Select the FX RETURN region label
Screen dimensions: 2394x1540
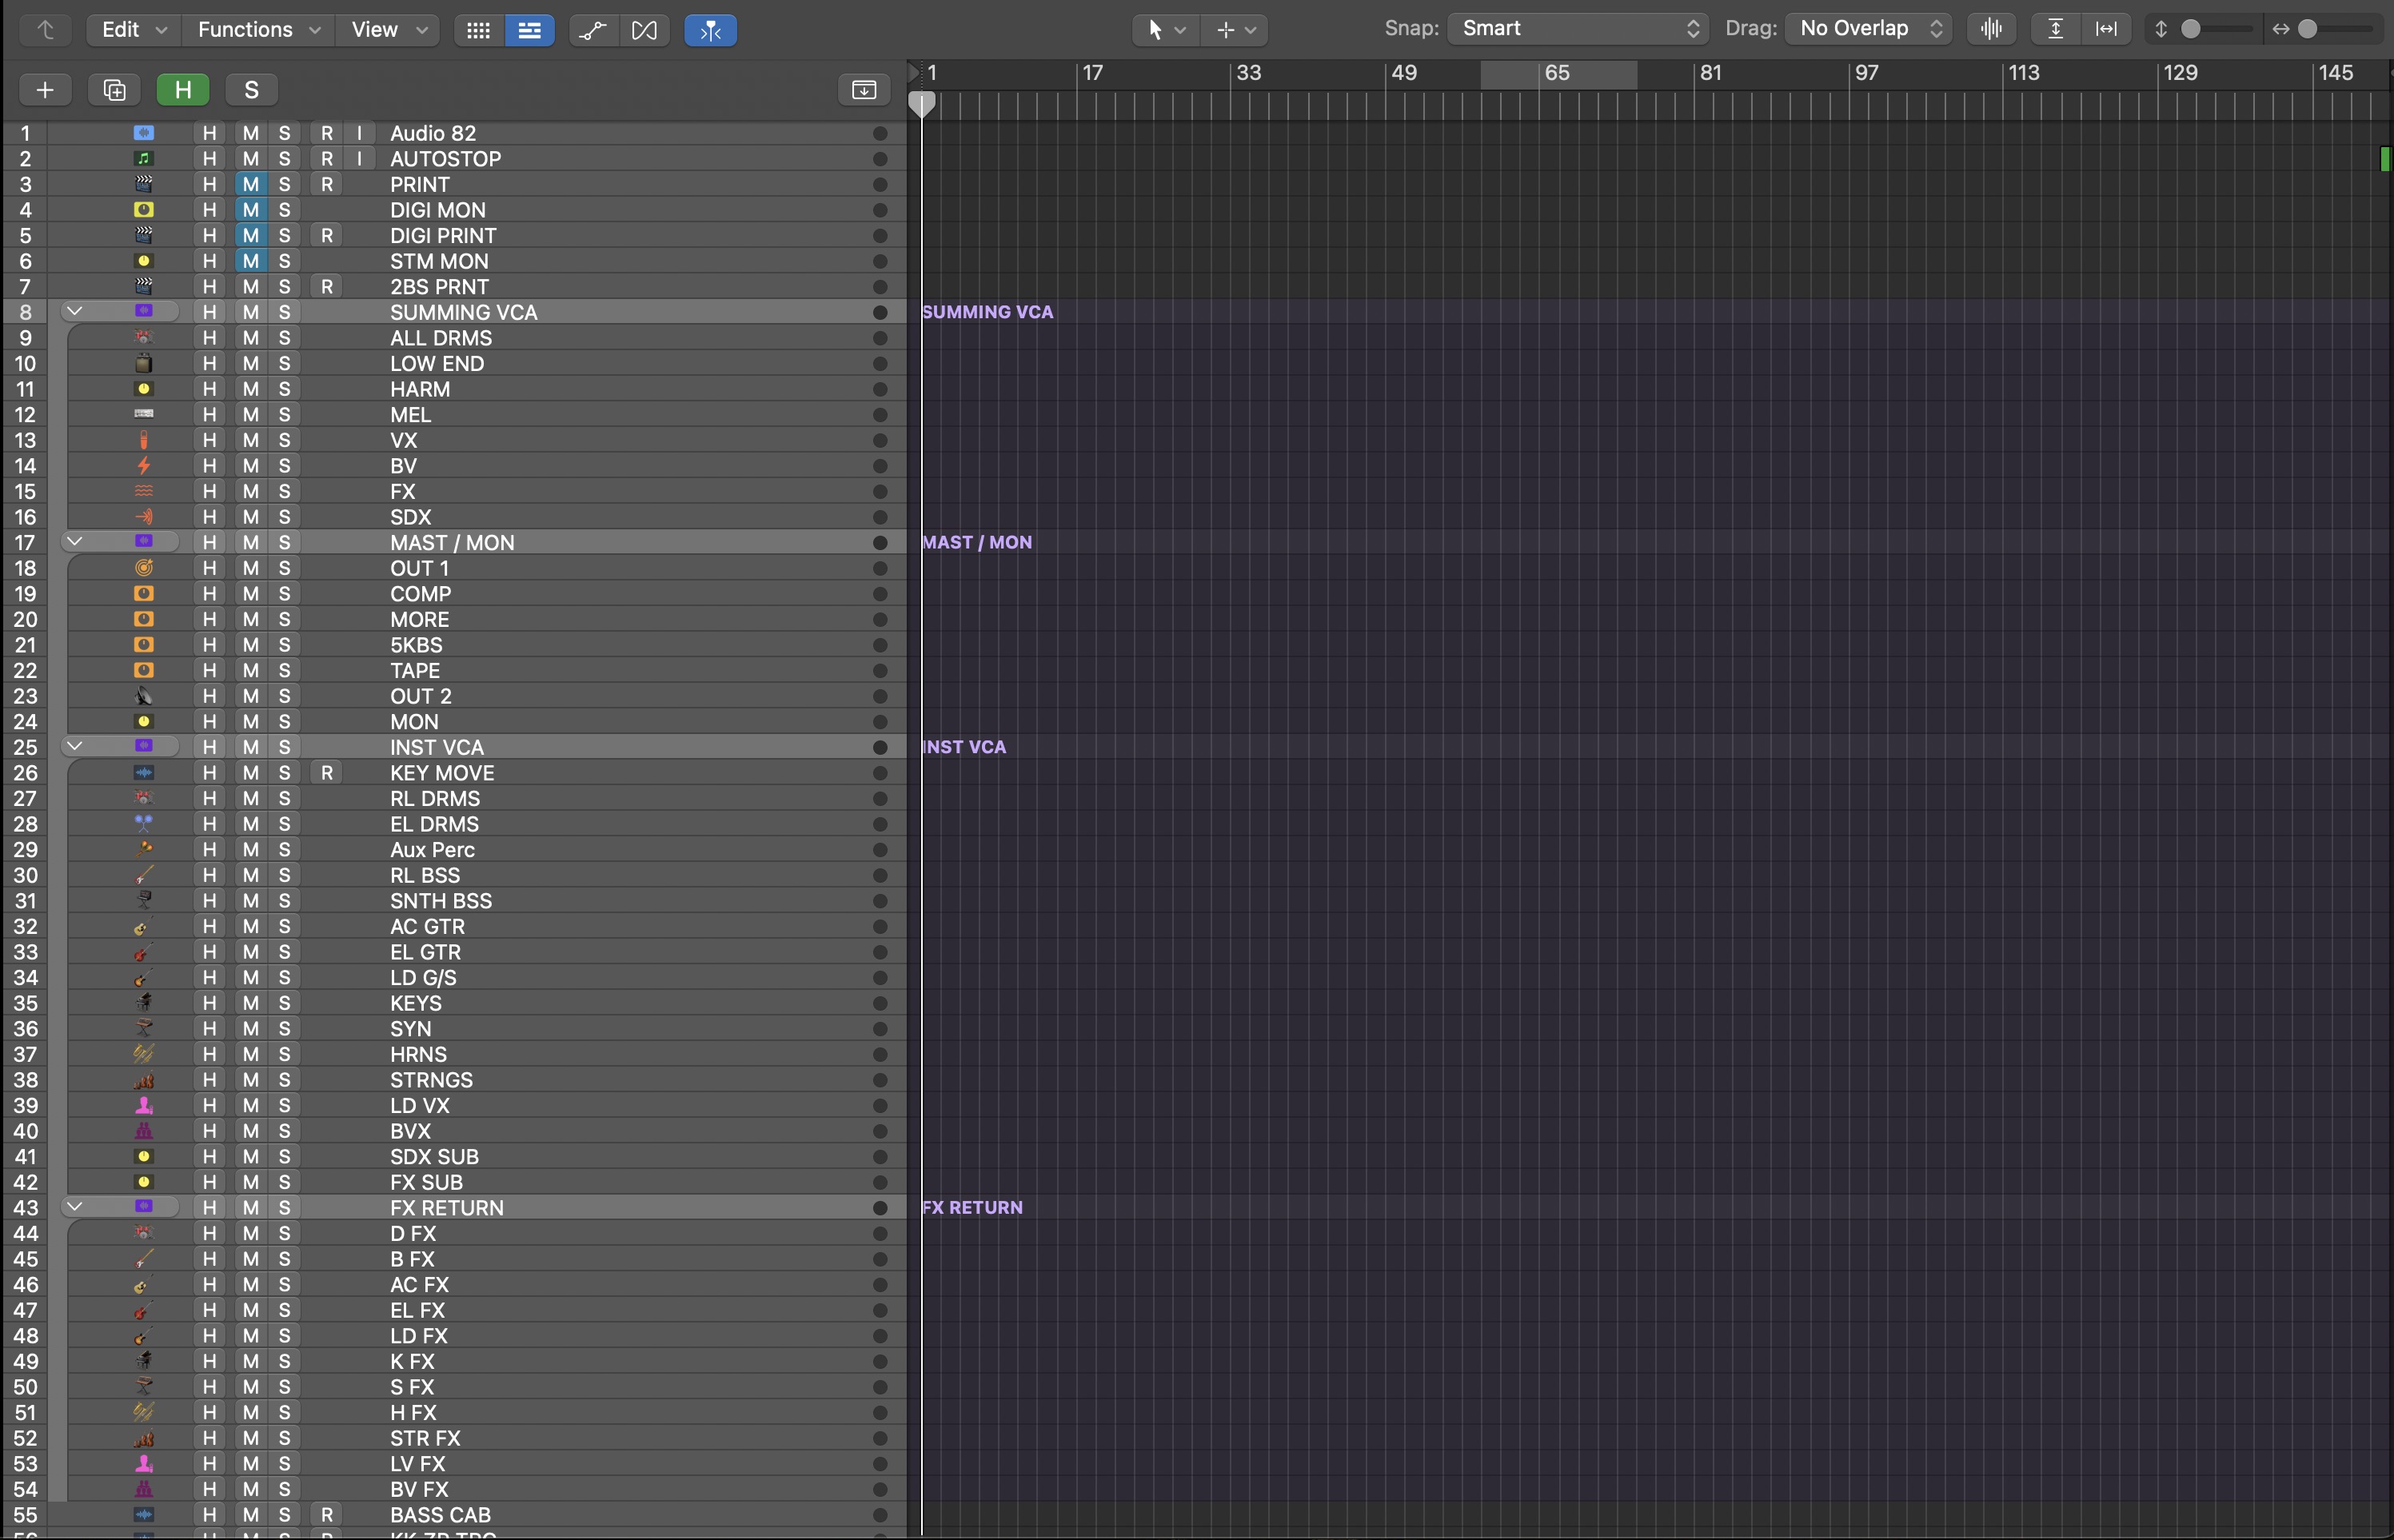point(972,1207)
